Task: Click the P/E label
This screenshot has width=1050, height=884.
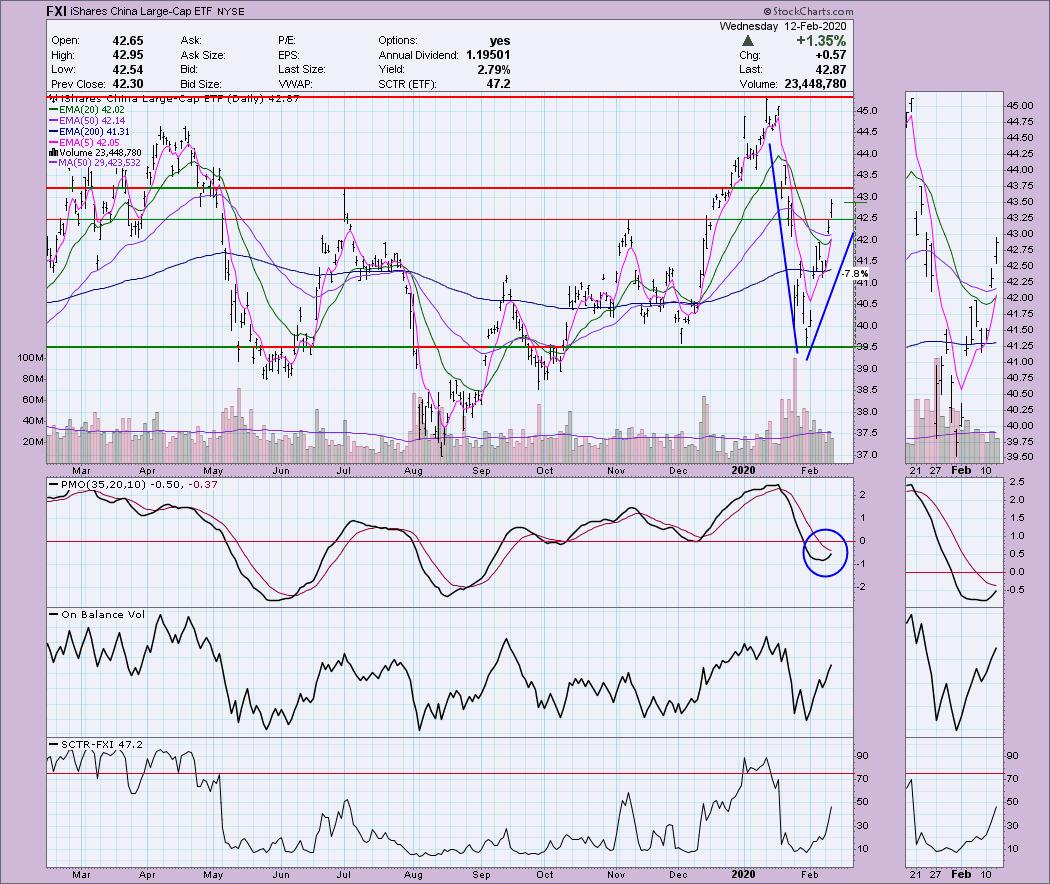Action: 287,40
